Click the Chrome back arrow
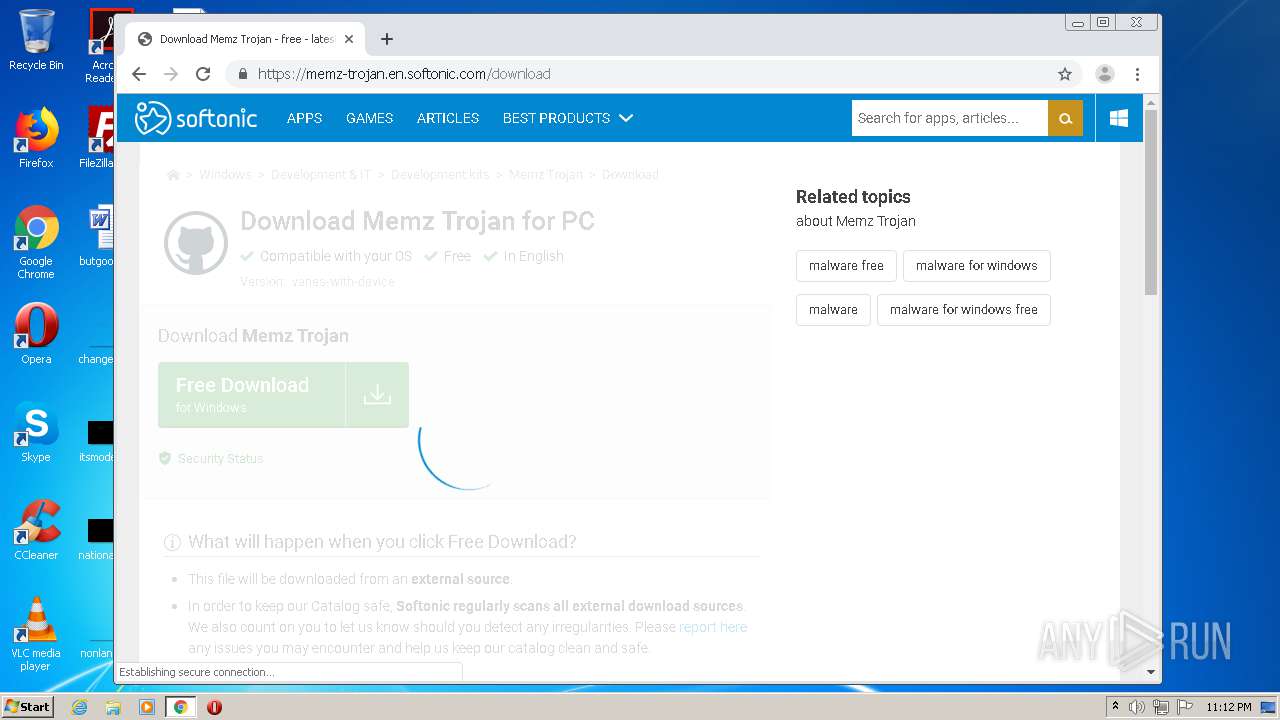The height and width of the screenshot is (720, 1280). [x=139, y=74]
